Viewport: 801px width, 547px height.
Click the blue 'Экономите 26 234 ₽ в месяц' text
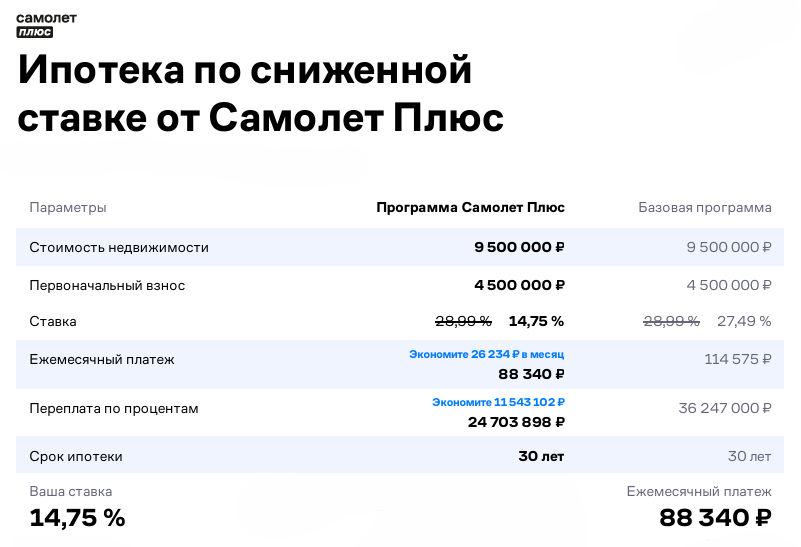486,354
